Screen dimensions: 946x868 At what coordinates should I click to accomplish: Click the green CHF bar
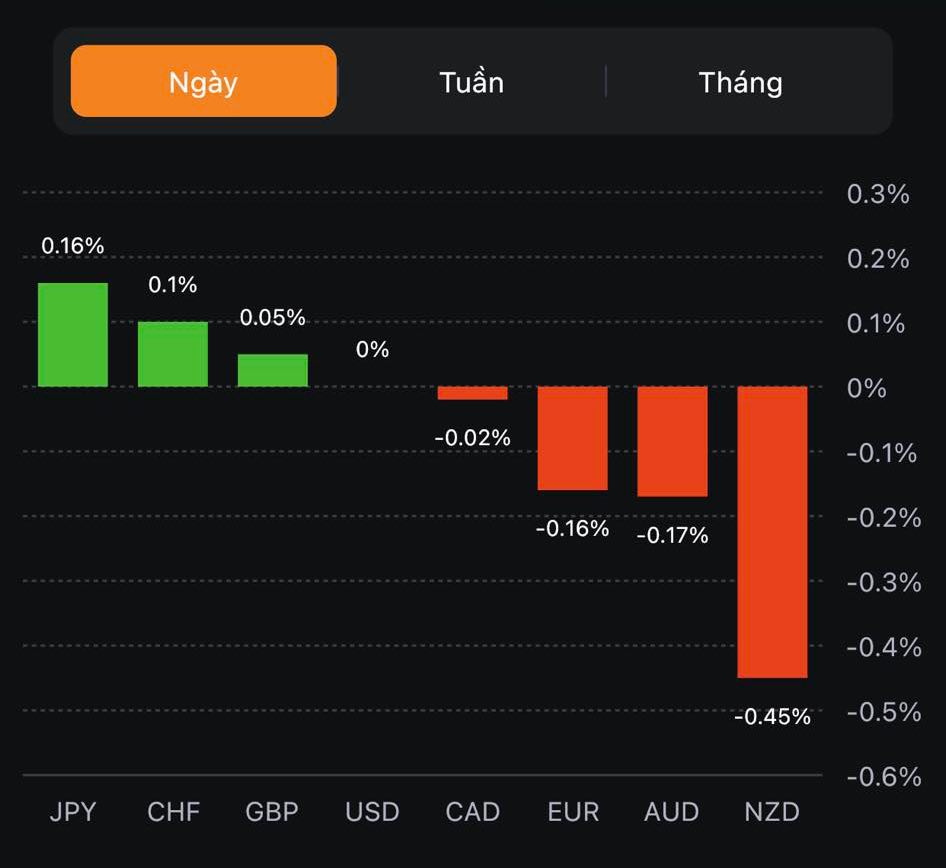pyautogui.click(x=173, y=354)
